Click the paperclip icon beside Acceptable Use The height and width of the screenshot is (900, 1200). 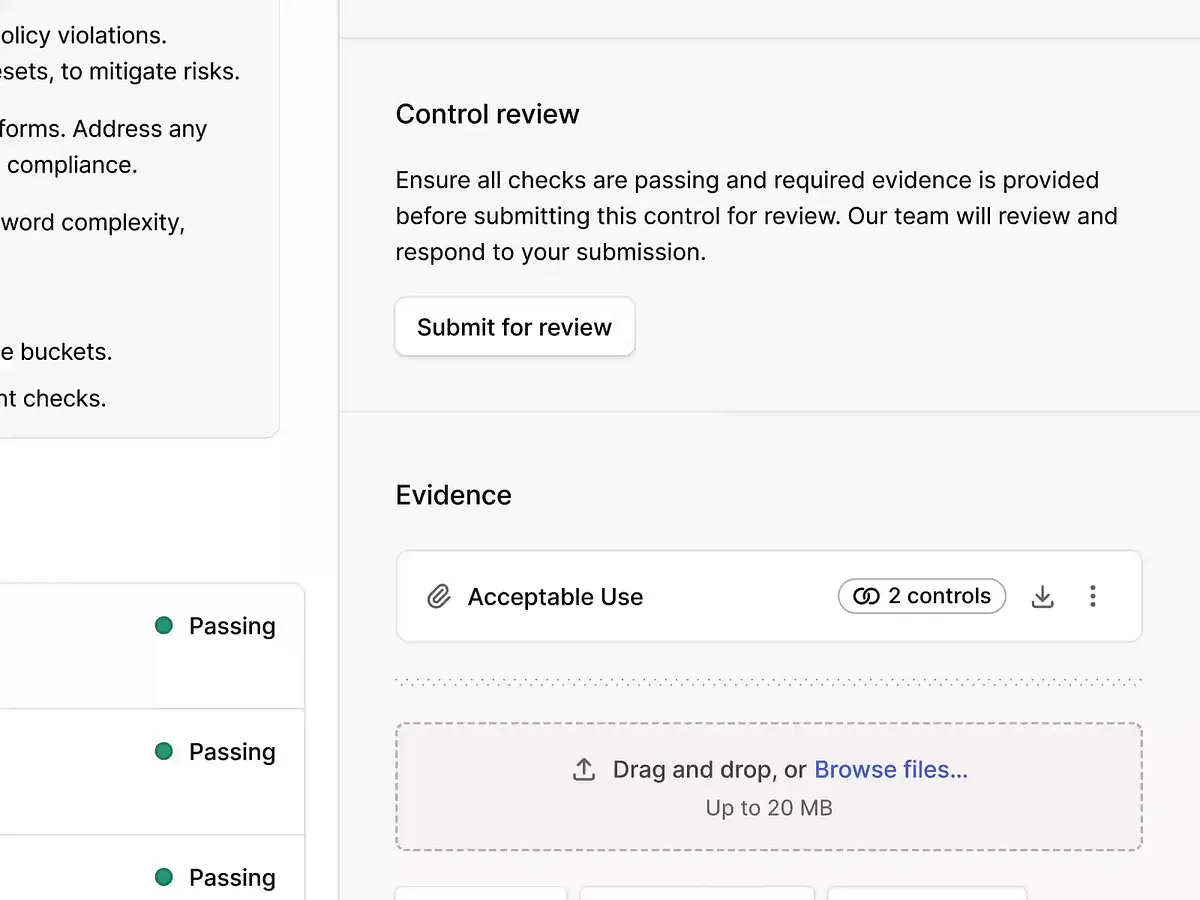[439, 597]
